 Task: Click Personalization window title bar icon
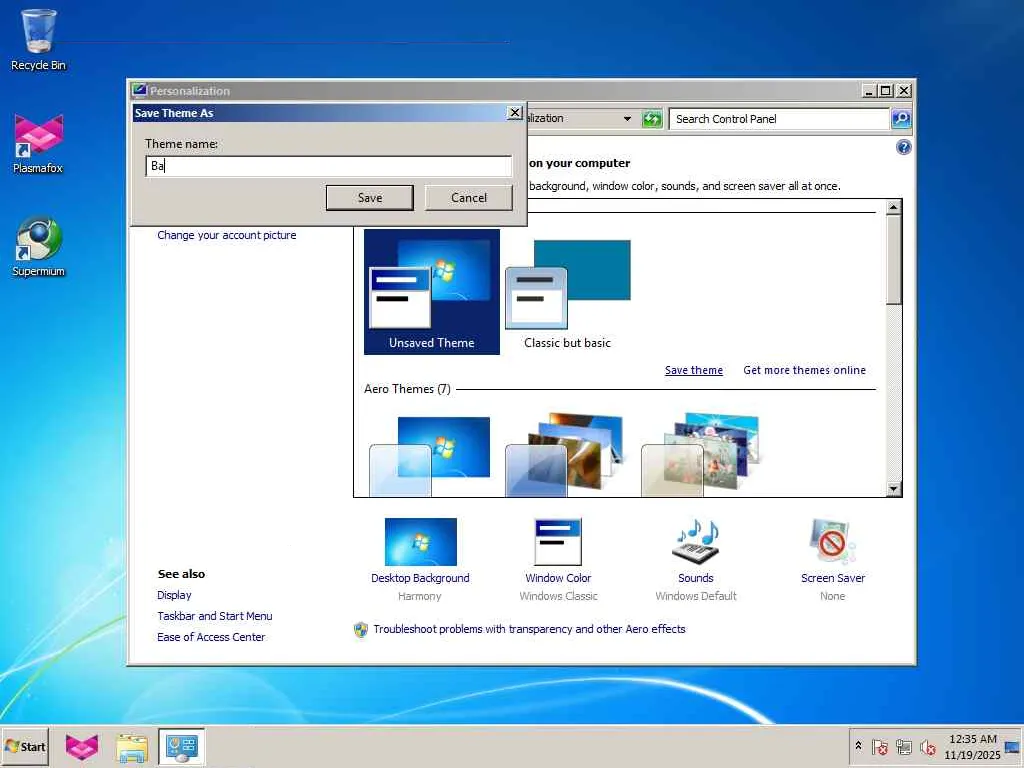tap(139, 90)
